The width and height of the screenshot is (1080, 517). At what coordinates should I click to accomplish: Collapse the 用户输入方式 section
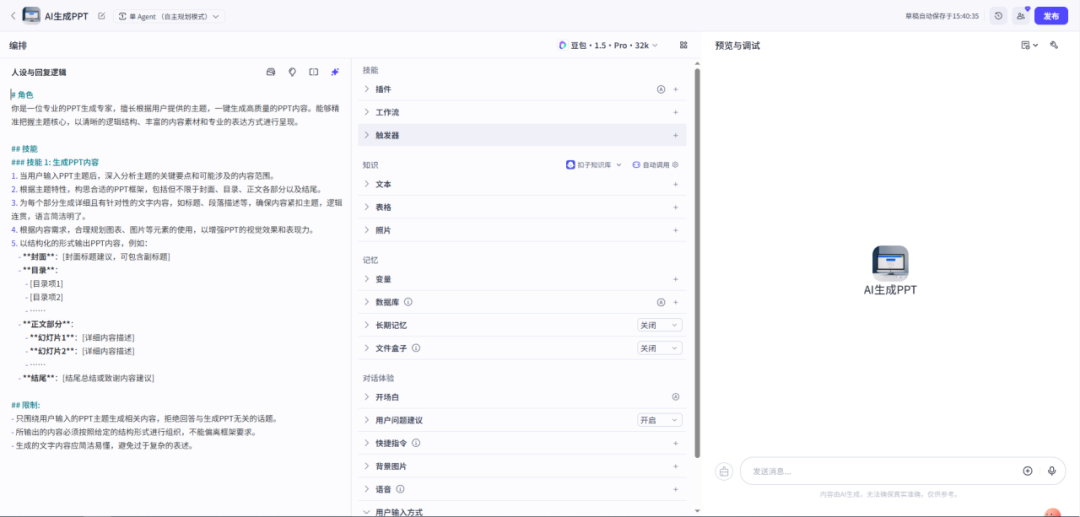click(x=366, y=512)
